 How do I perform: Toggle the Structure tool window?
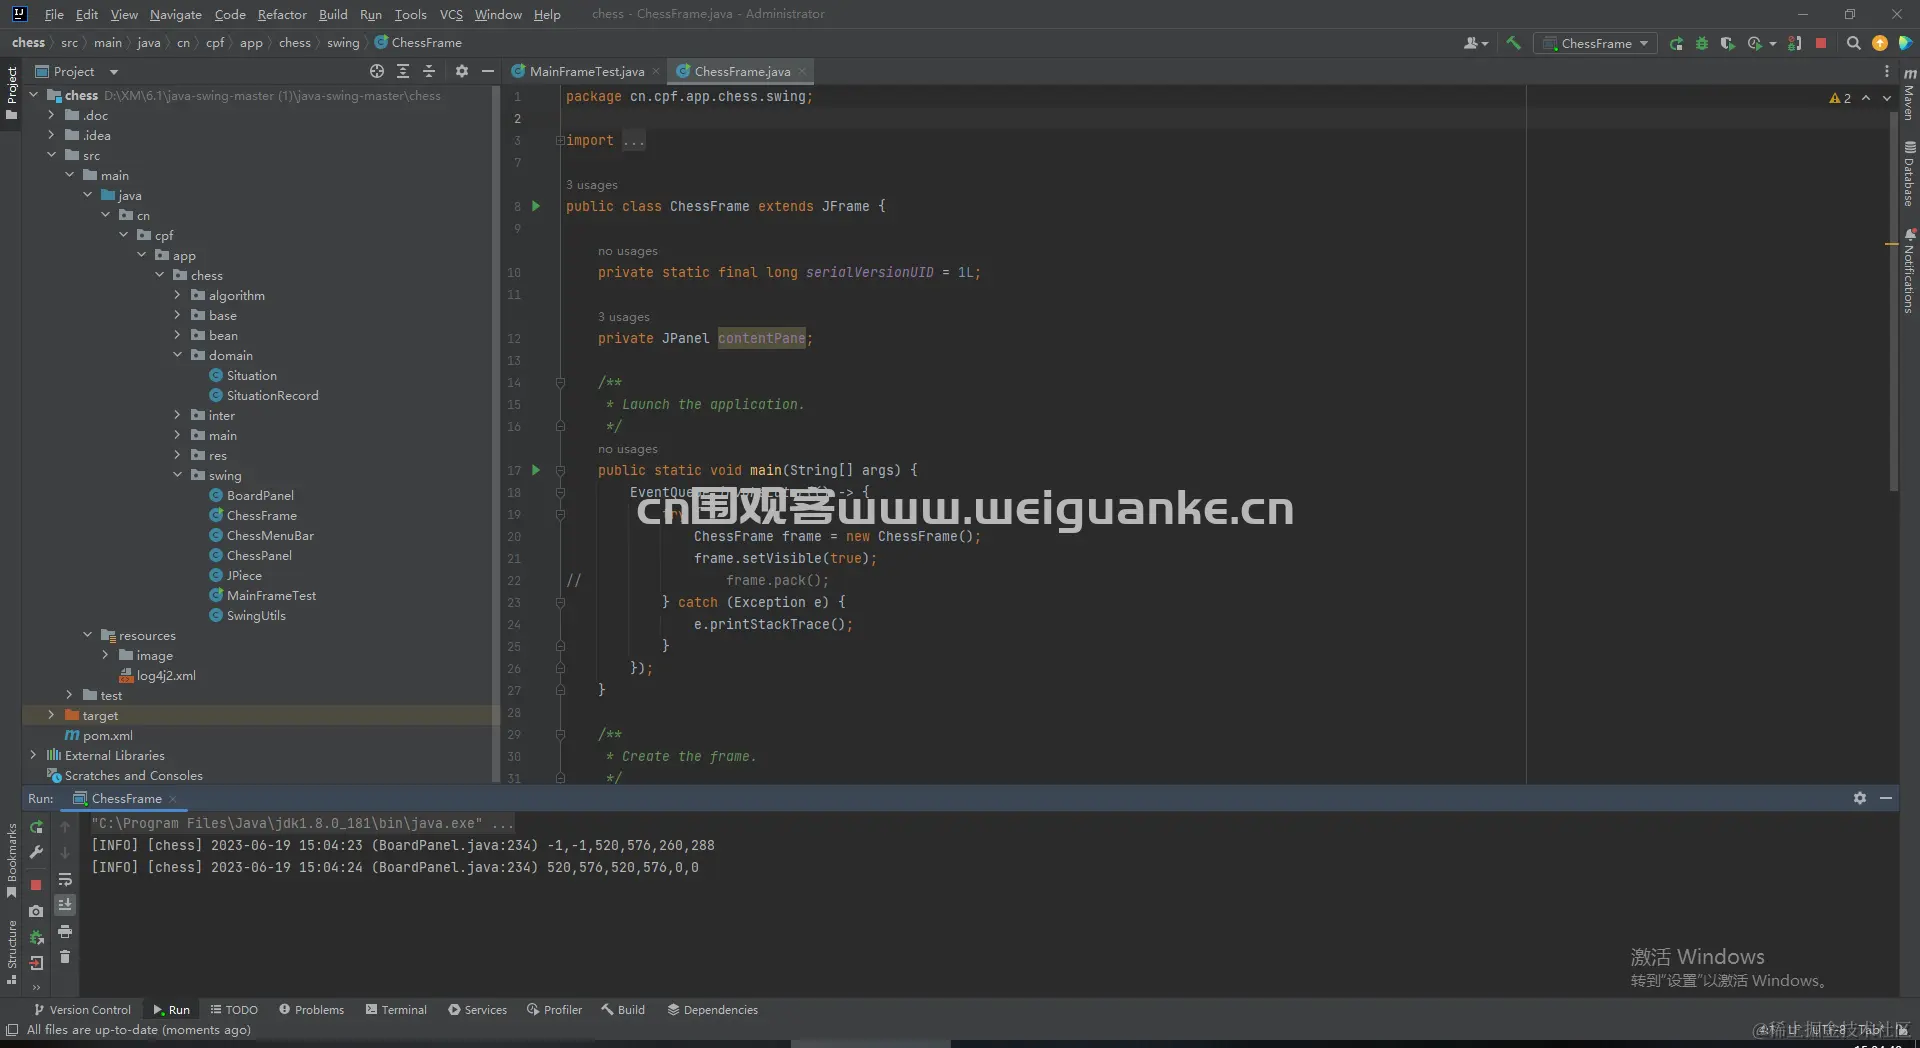click(x=11, y=951)
